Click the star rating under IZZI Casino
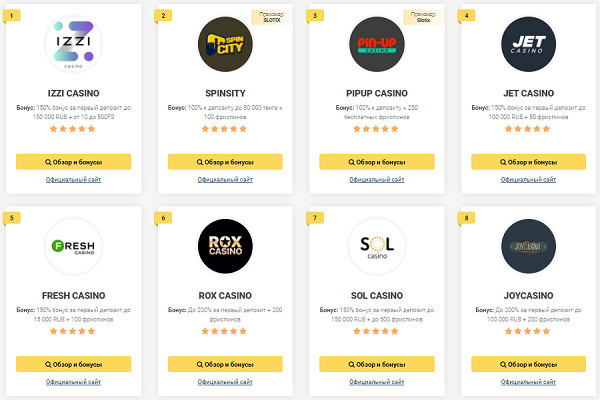 [74, 128]
